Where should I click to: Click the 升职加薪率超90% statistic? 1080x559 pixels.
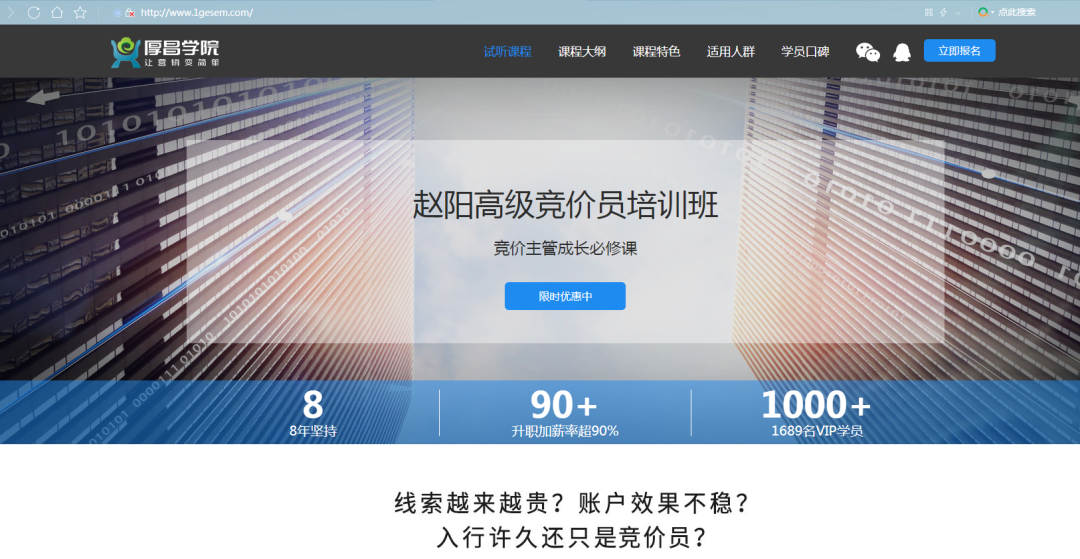pos(565,431)
